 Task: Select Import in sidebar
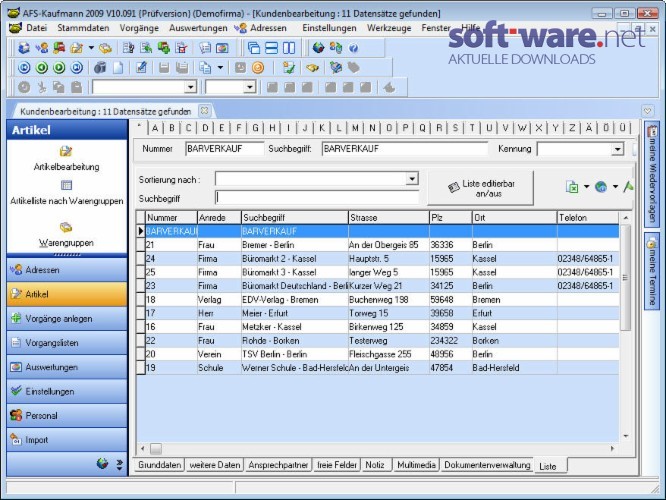[x=67, y=440]
